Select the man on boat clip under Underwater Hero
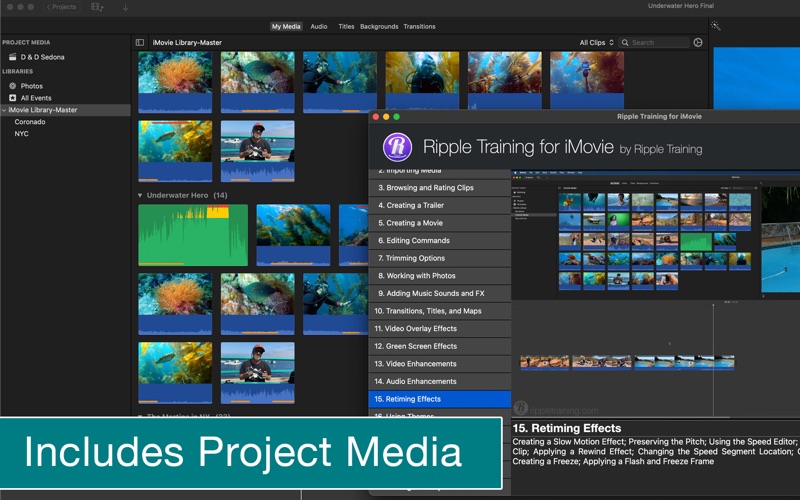 point(258,372)
